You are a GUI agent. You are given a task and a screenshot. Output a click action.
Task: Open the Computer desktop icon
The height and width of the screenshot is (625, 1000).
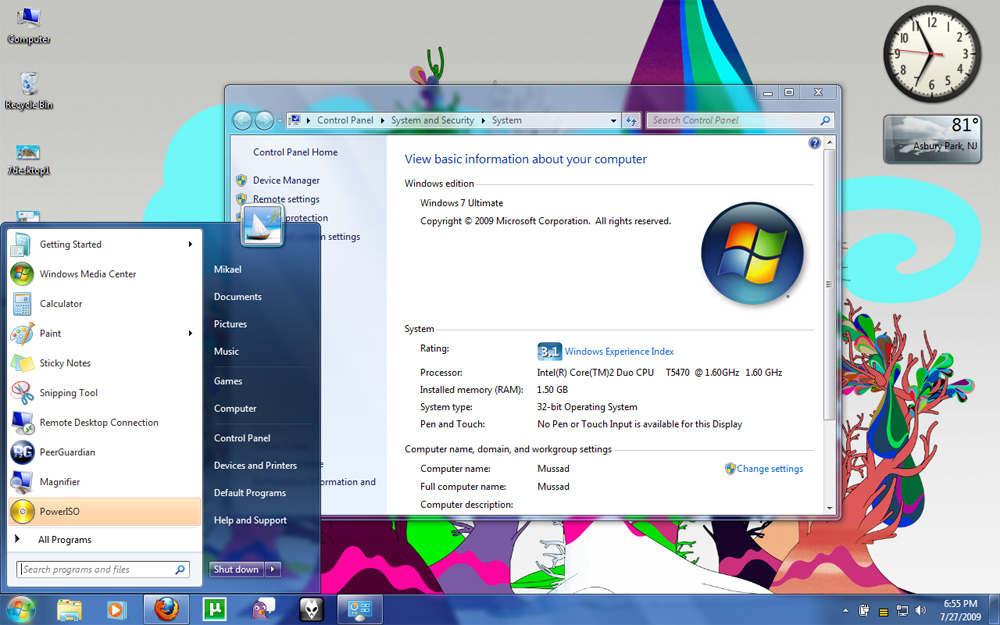[29, 26]
